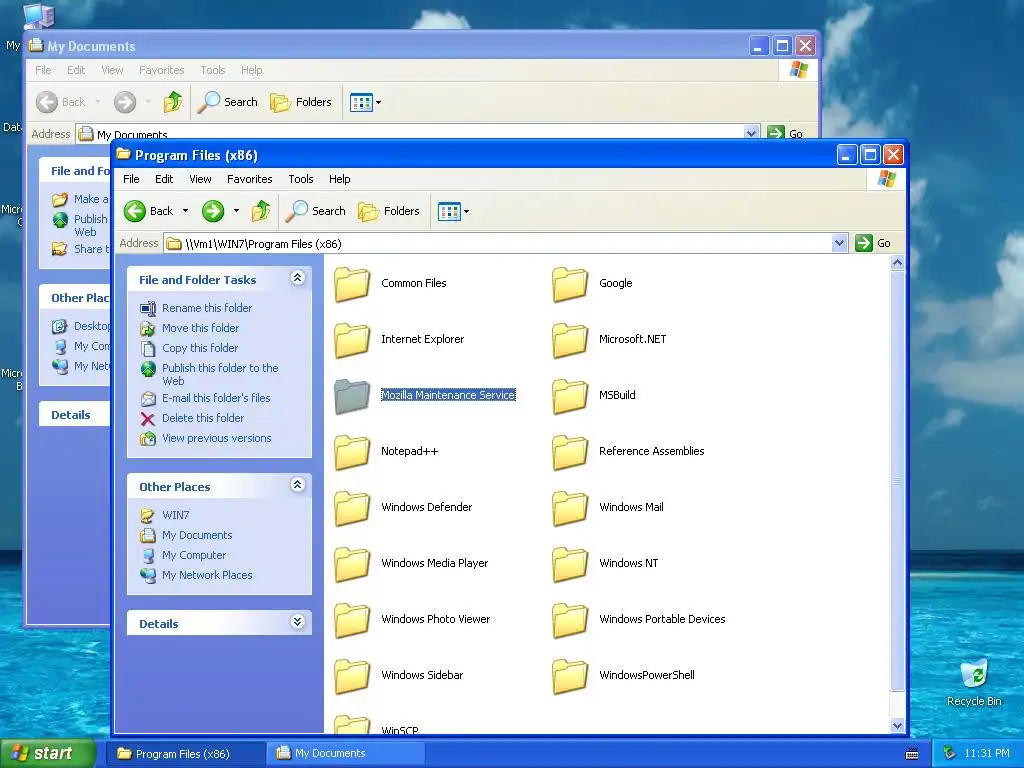This screenshot has width=1024, height=768.
Task: Select Windows Portable Devices folder icon
Action: (570, 621)
